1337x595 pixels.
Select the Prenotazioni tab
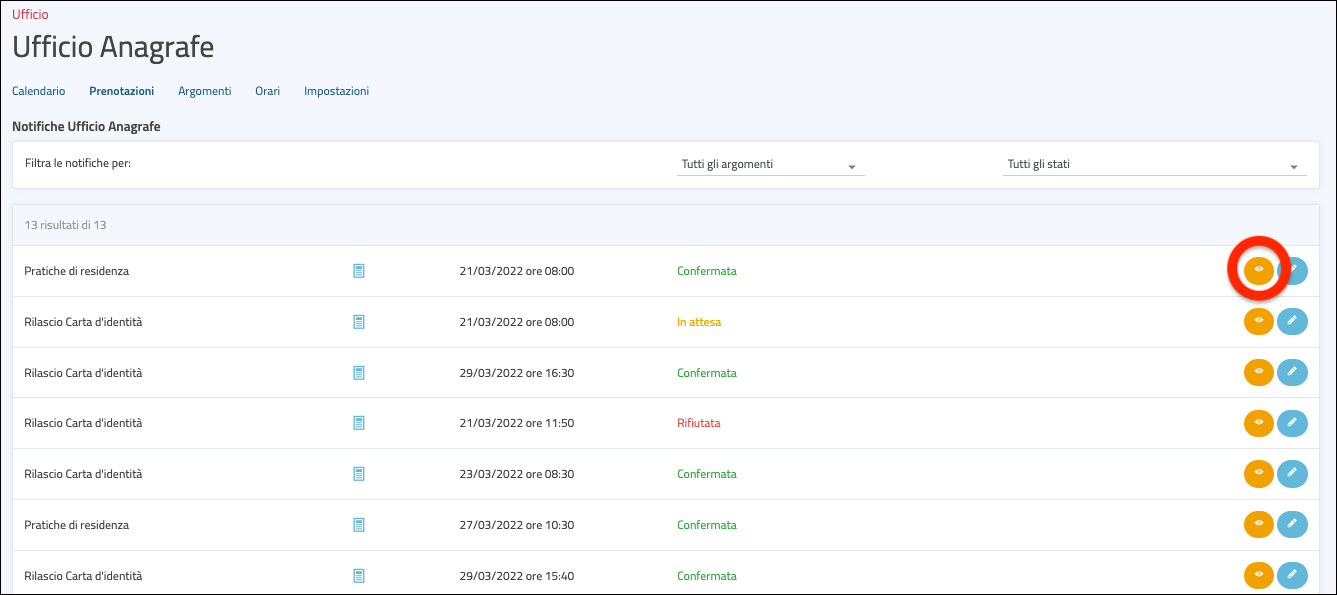(121, 91)
